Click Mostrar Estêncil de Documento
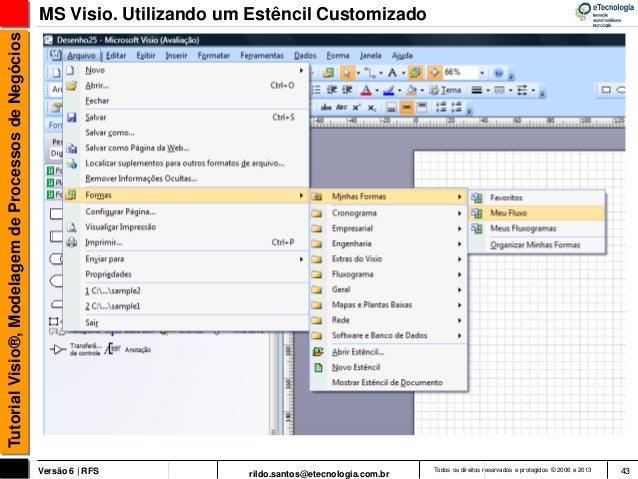The width and height of the screenshot is (638, 479). (x=389, y=383)
